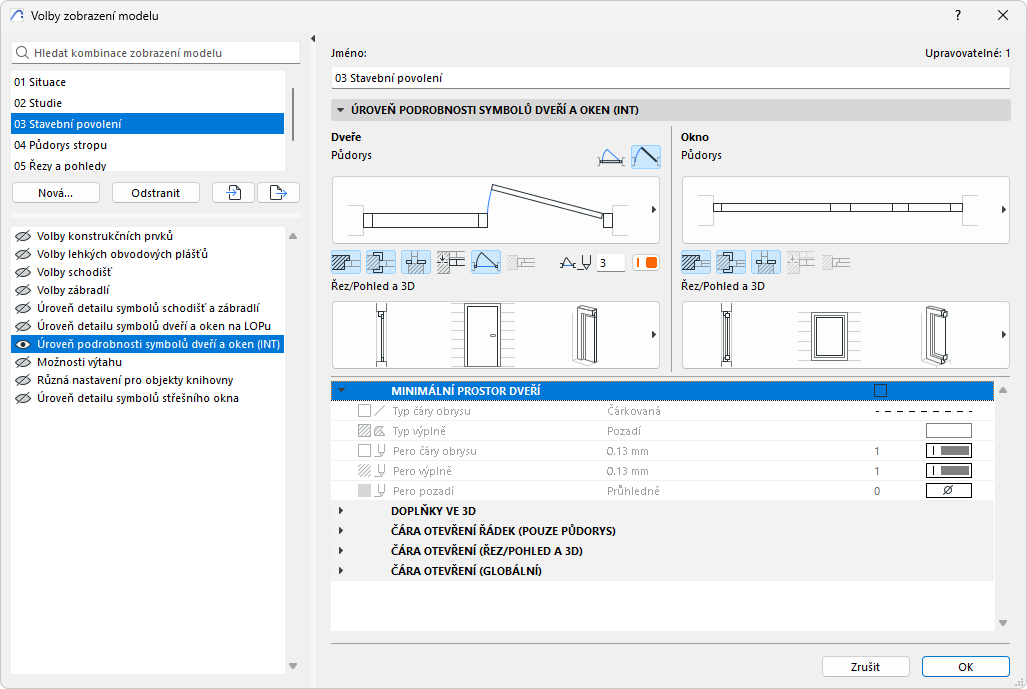
Task: Click the export combinations icon button
Action: [x=278, y=192]
